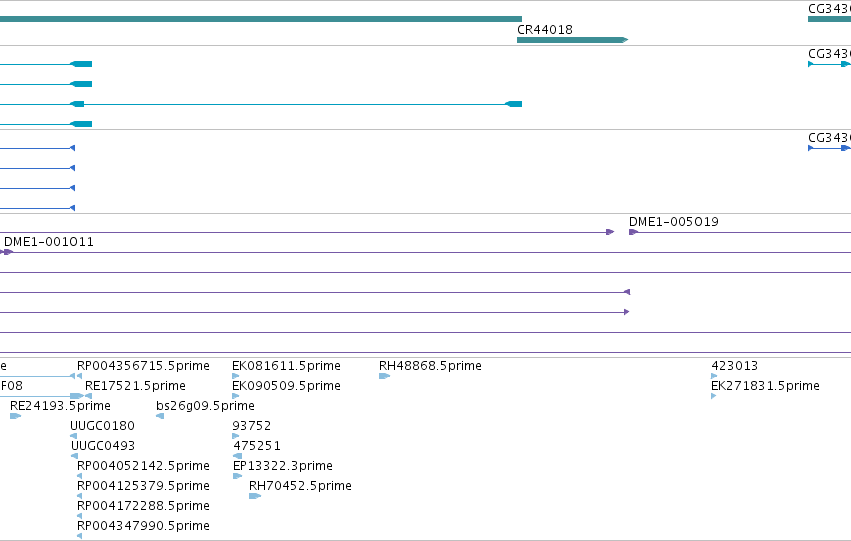This screenshot has width=851, height=541.
Task: Select the EK271831.5prime label
Action: tap(765, 386)
